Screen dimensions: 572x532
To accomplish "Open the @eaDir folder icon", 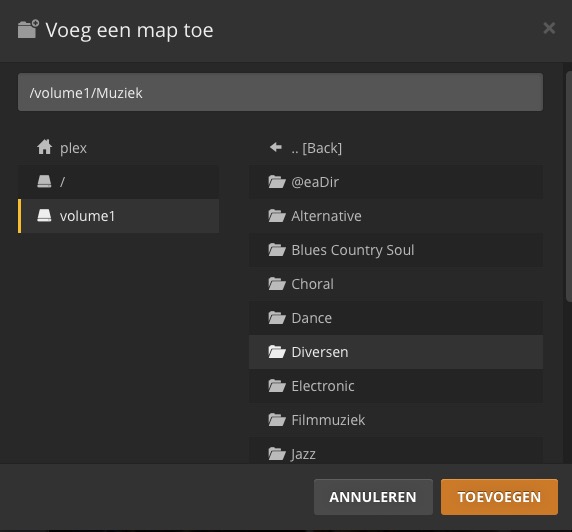I will coord(277,181).
